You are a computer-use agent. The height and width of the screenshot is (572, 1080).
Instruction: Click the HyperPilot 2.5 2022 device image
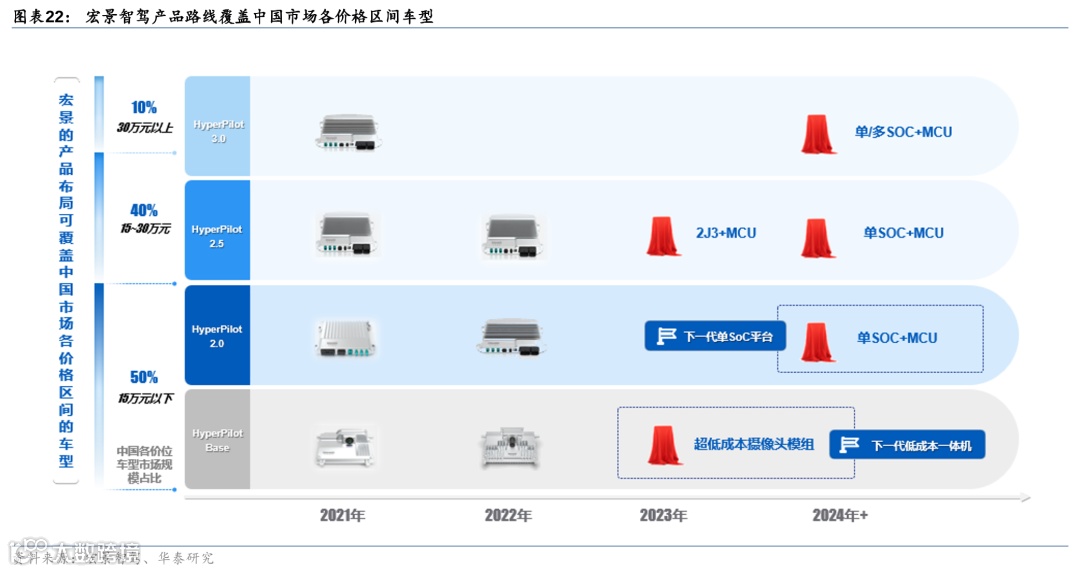(x=512, y=236)
